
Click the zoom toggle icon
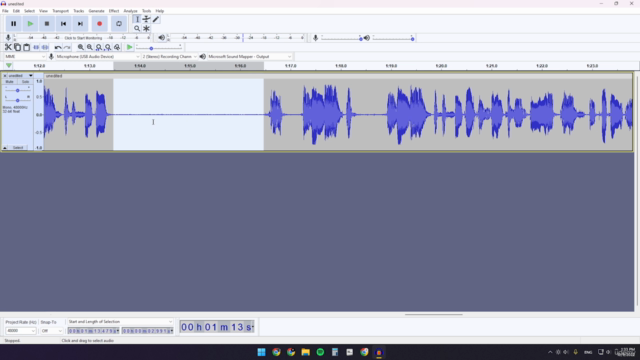point(117,47)
